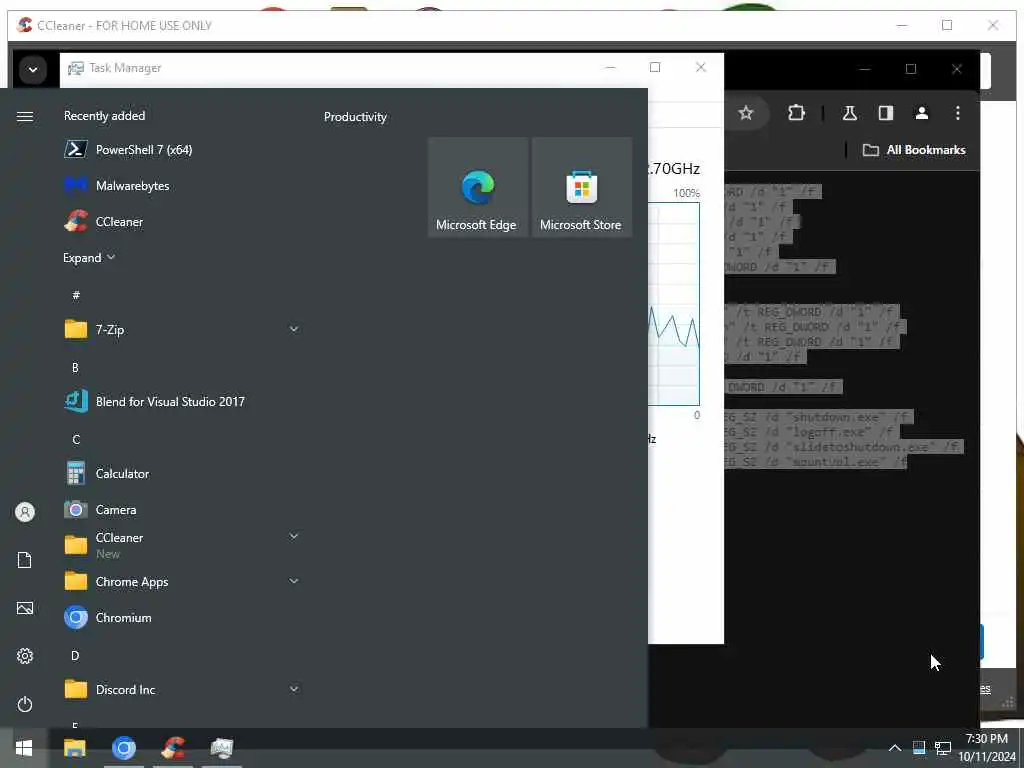Viewport: 1024px width, 768px height.
Task: Bookmark this page with the star icon
Action: tap(746, 113)
